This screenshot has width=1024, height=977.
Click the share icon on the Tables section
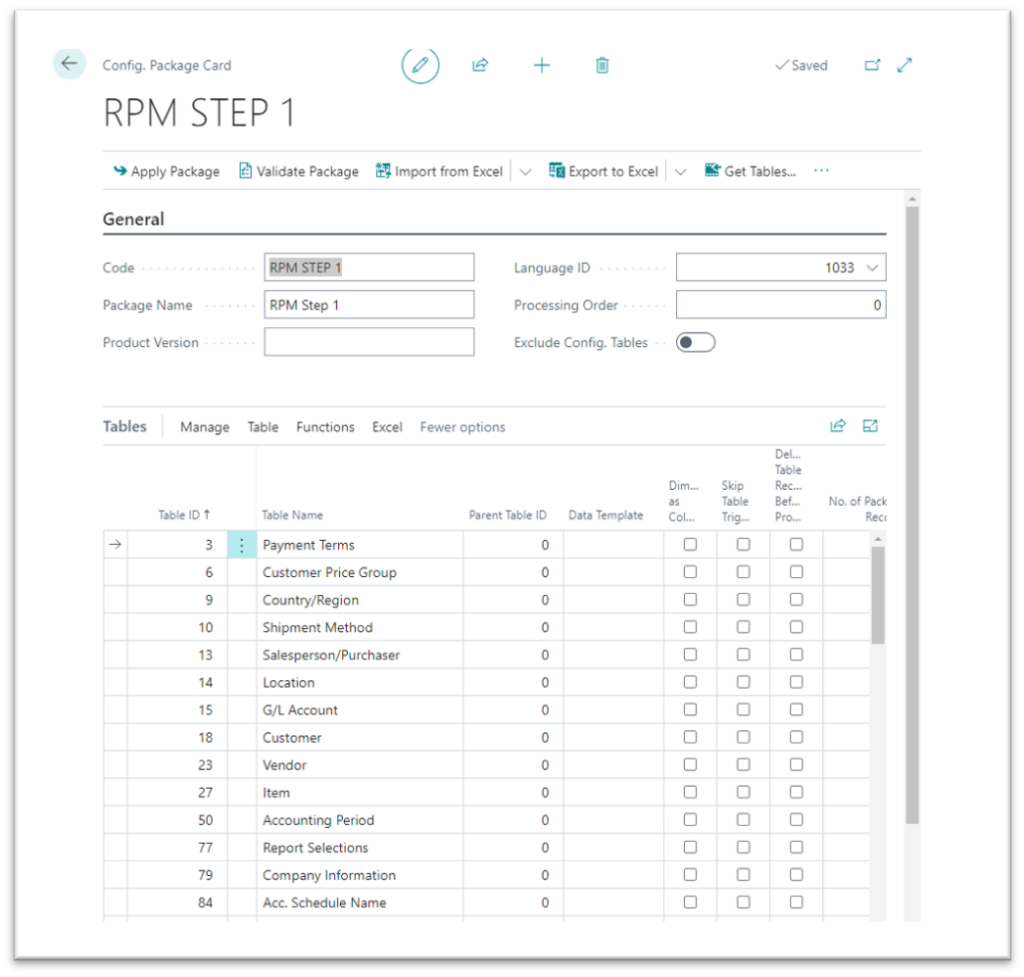[838, 425]
